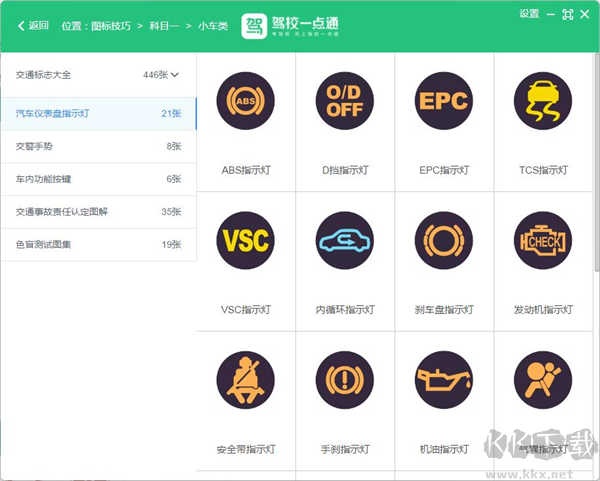600x481 pixels.
Task: Select 车内功能按键 category
Action: (x=99, y=179)
